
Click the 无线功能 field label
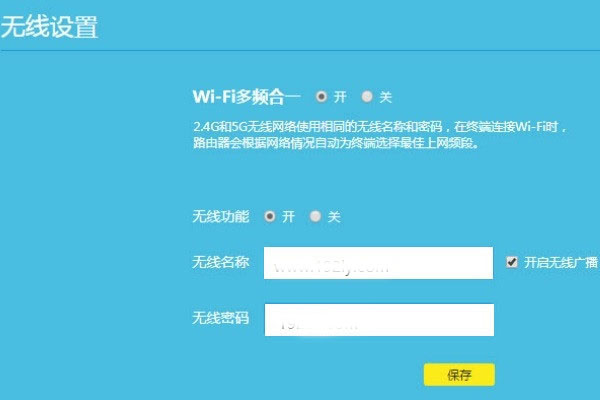tap(221, 217)
